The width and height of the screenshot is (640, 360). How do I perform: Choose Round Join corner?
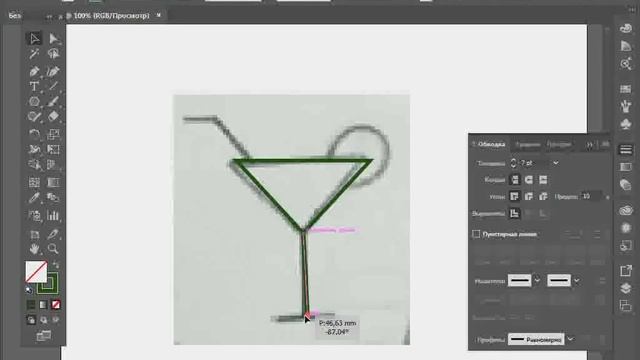(x=529, y=196)
